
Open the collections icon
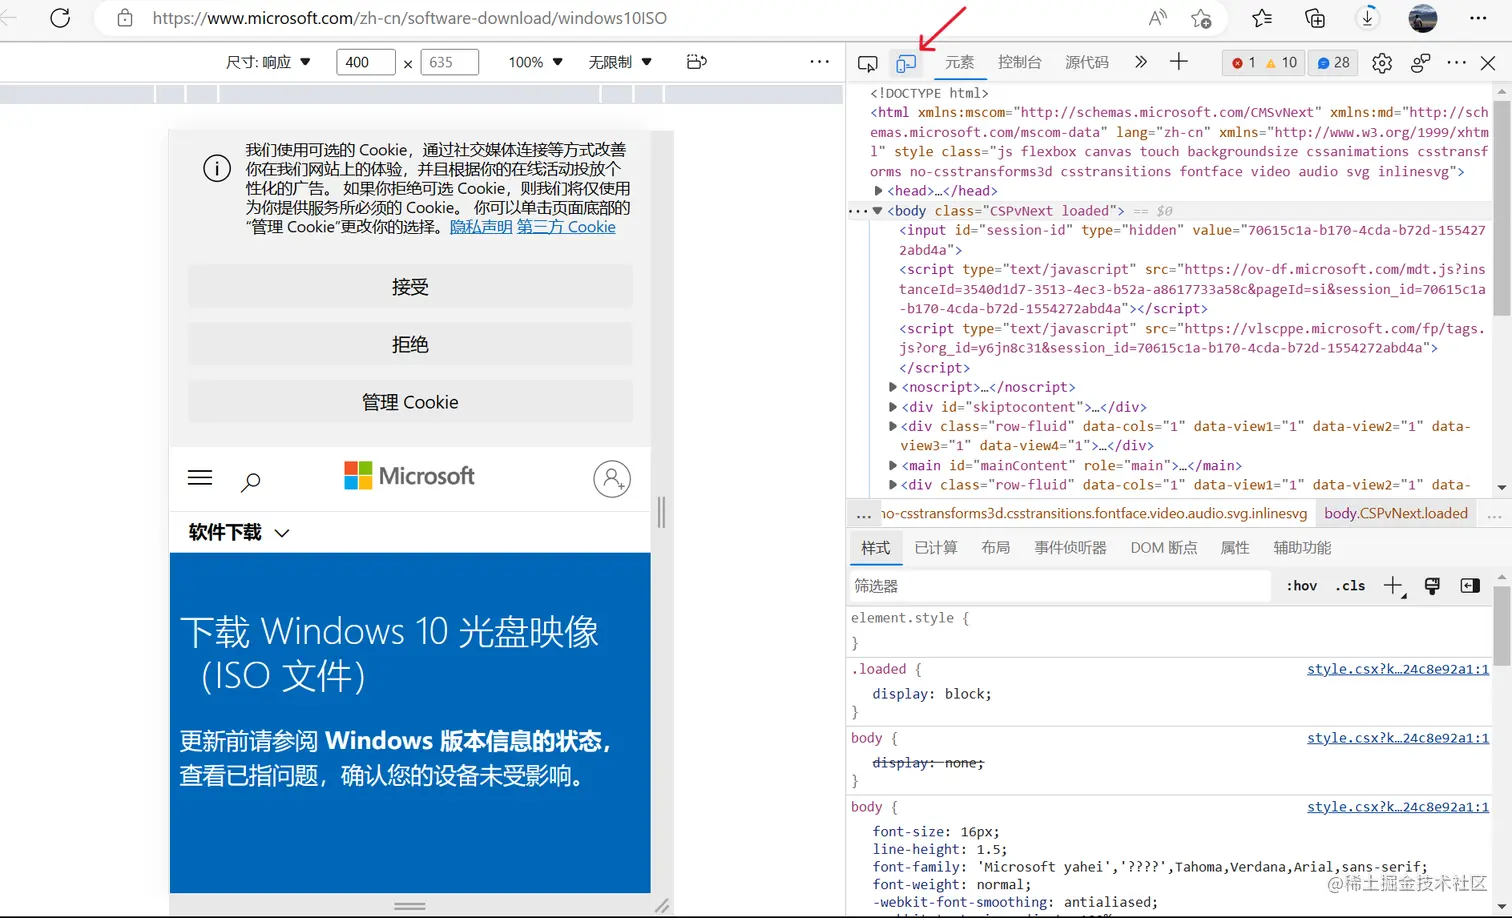1315,18
